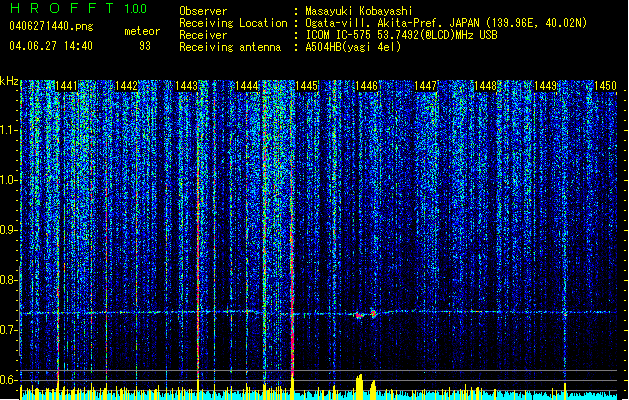This screenshot has height=400, width=629.
Task: Click the Receiving Location label
Action: (x=233, y=23)
